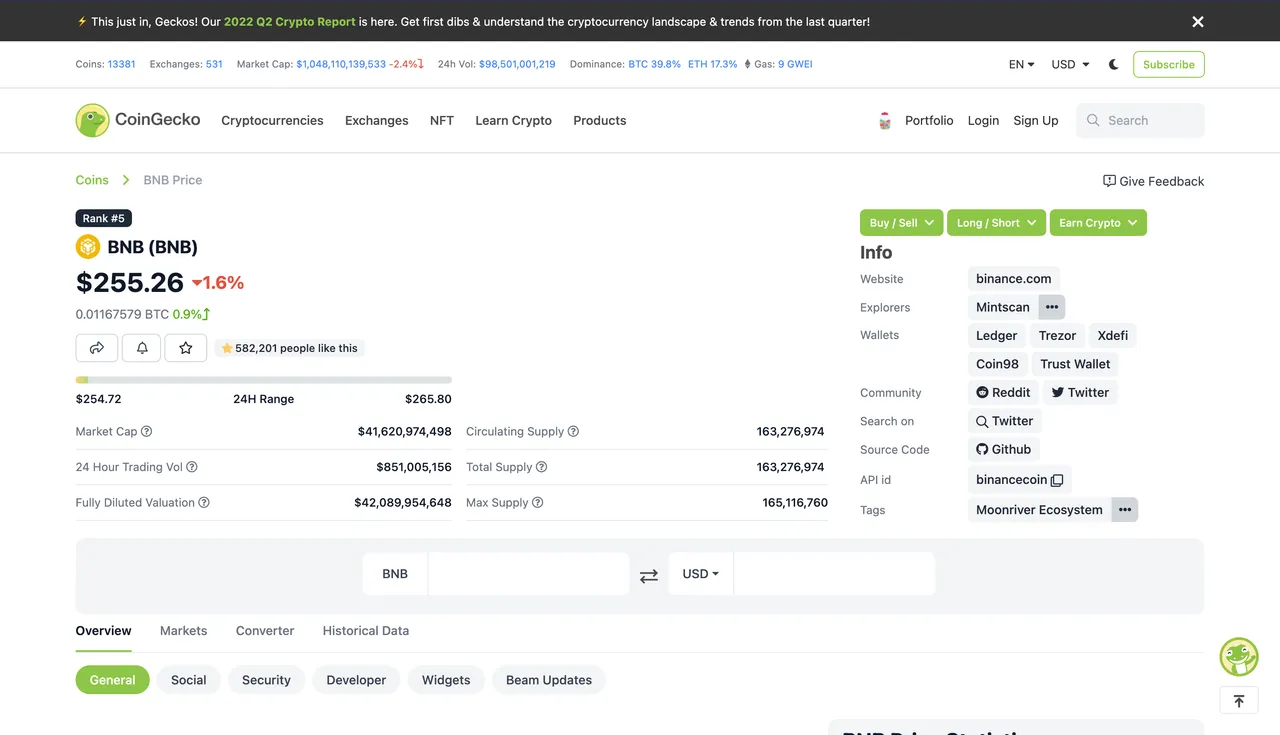Open the Learn Crypto menu

pyautogui.click(x=514, y=120)
